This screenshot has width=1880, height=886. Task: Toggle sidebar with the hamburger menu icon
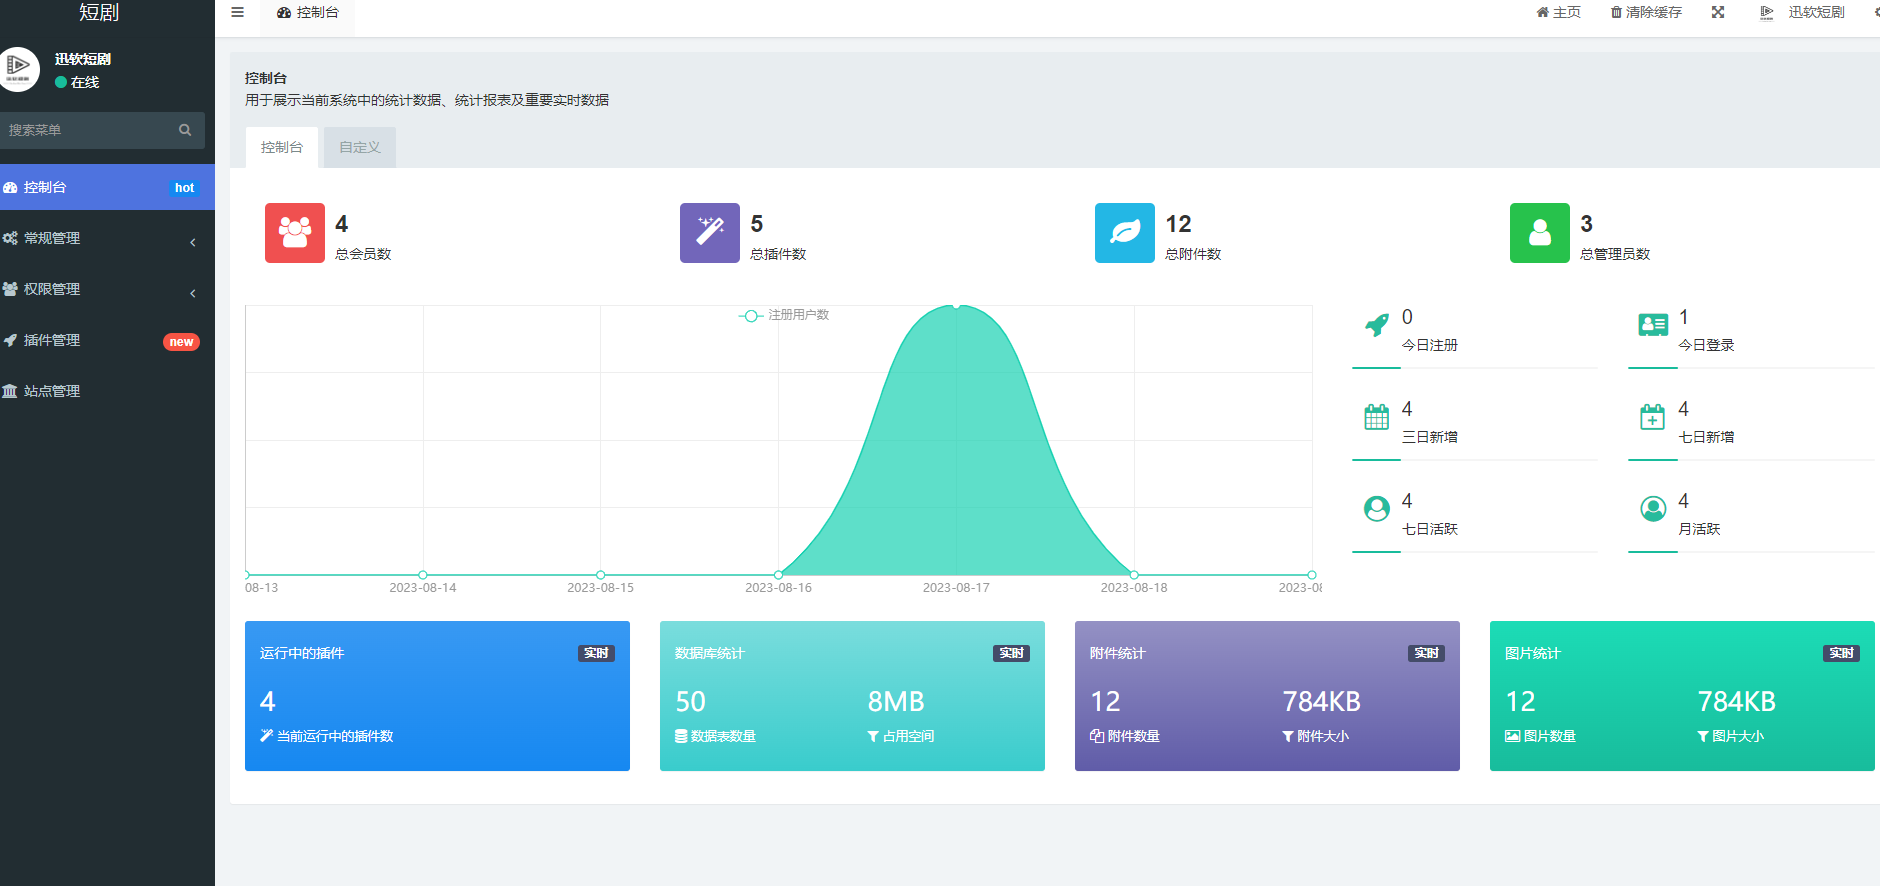(x=237, y=13)
